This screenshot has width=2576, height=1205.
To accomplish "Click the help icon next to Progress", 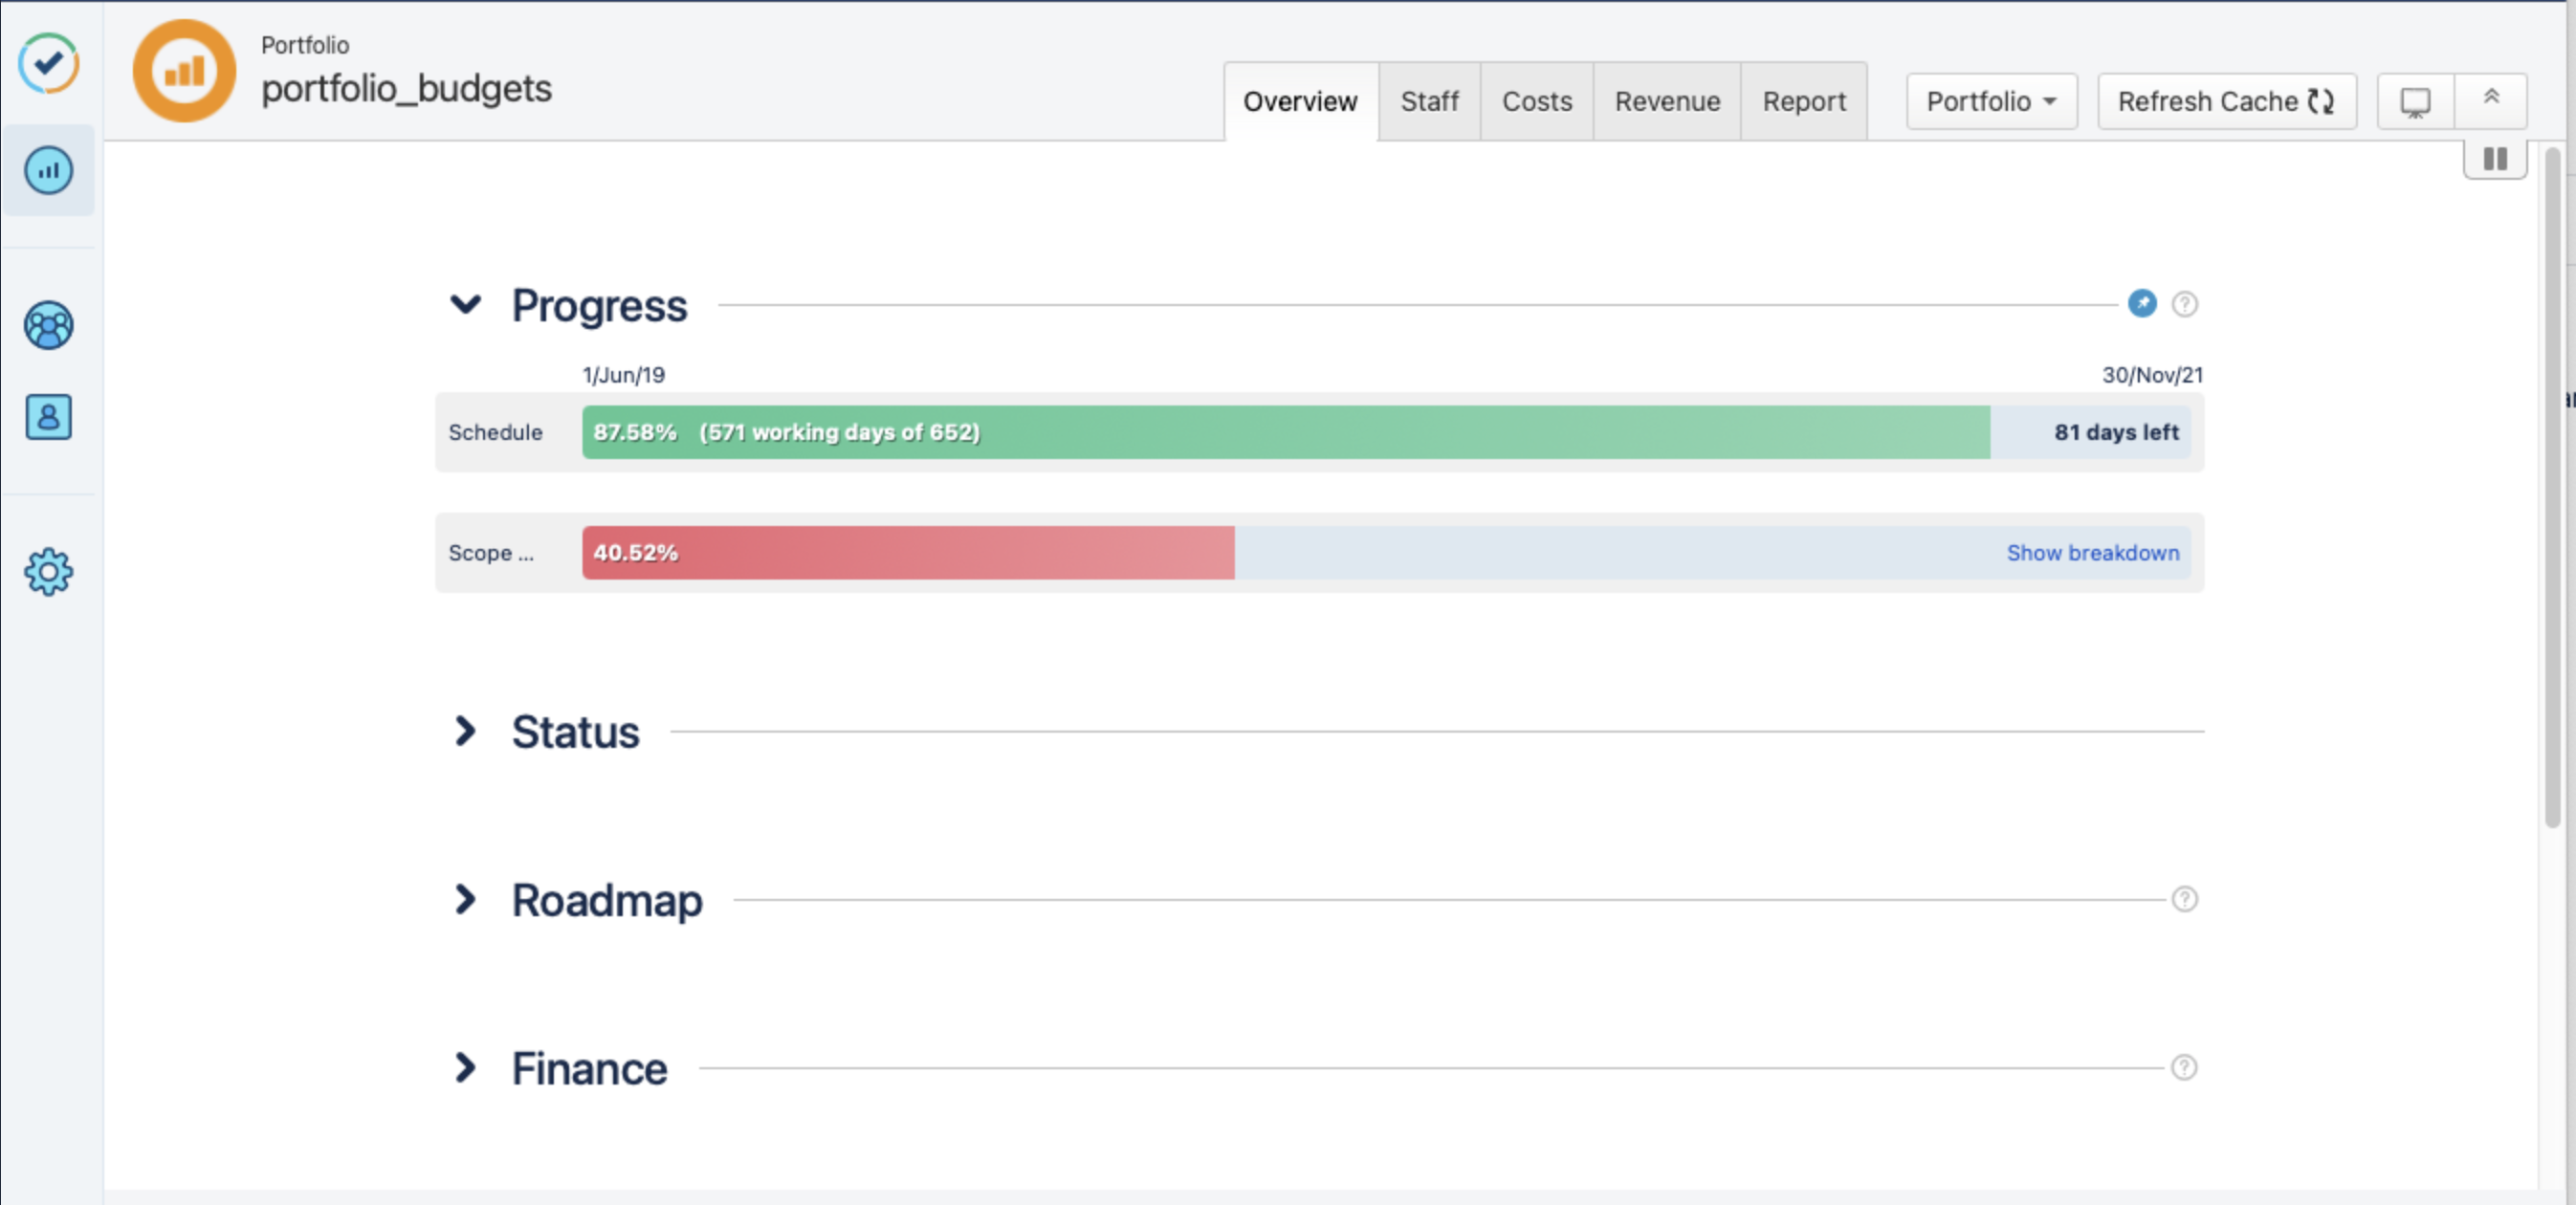I will tap(2184, 304).
